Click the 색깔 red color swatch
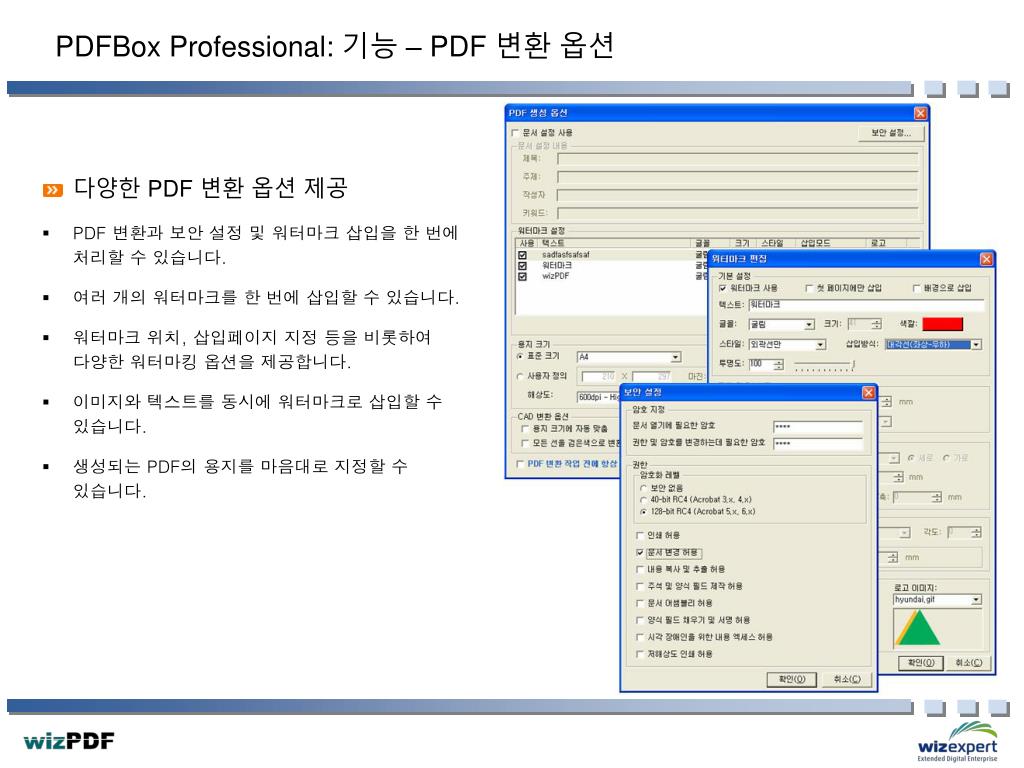This screenshot has width=1024, height=768. click(x=942, y=324)
